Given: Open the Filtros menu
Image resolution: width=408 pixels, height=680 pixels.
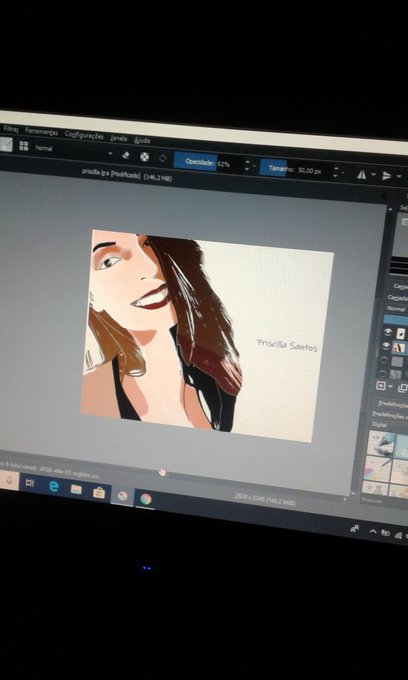Looking at the screenshot, I should (x=10, y=129).
